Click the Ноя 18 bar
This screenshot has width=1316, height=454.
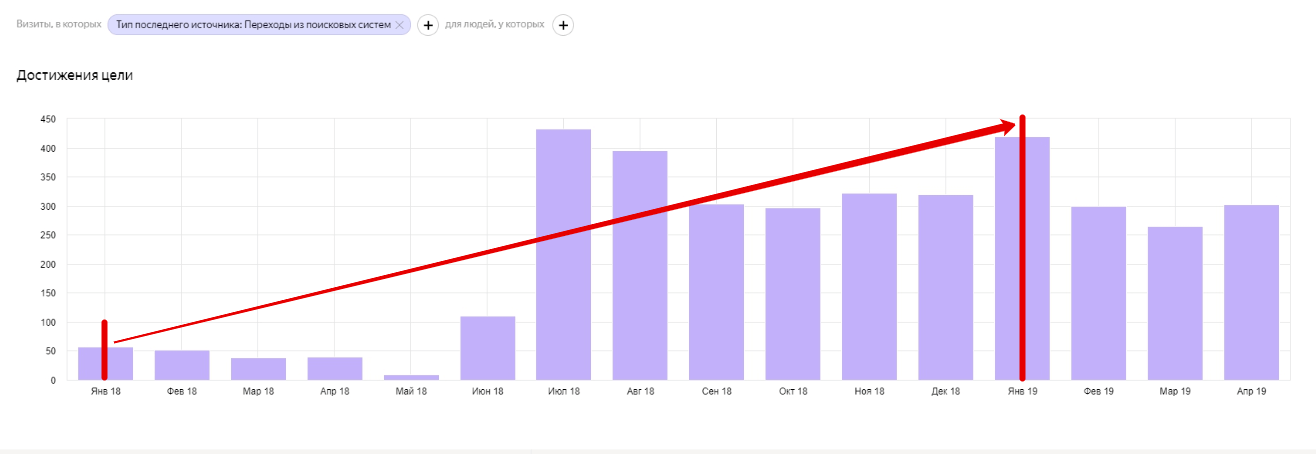[x=869, y=287]
